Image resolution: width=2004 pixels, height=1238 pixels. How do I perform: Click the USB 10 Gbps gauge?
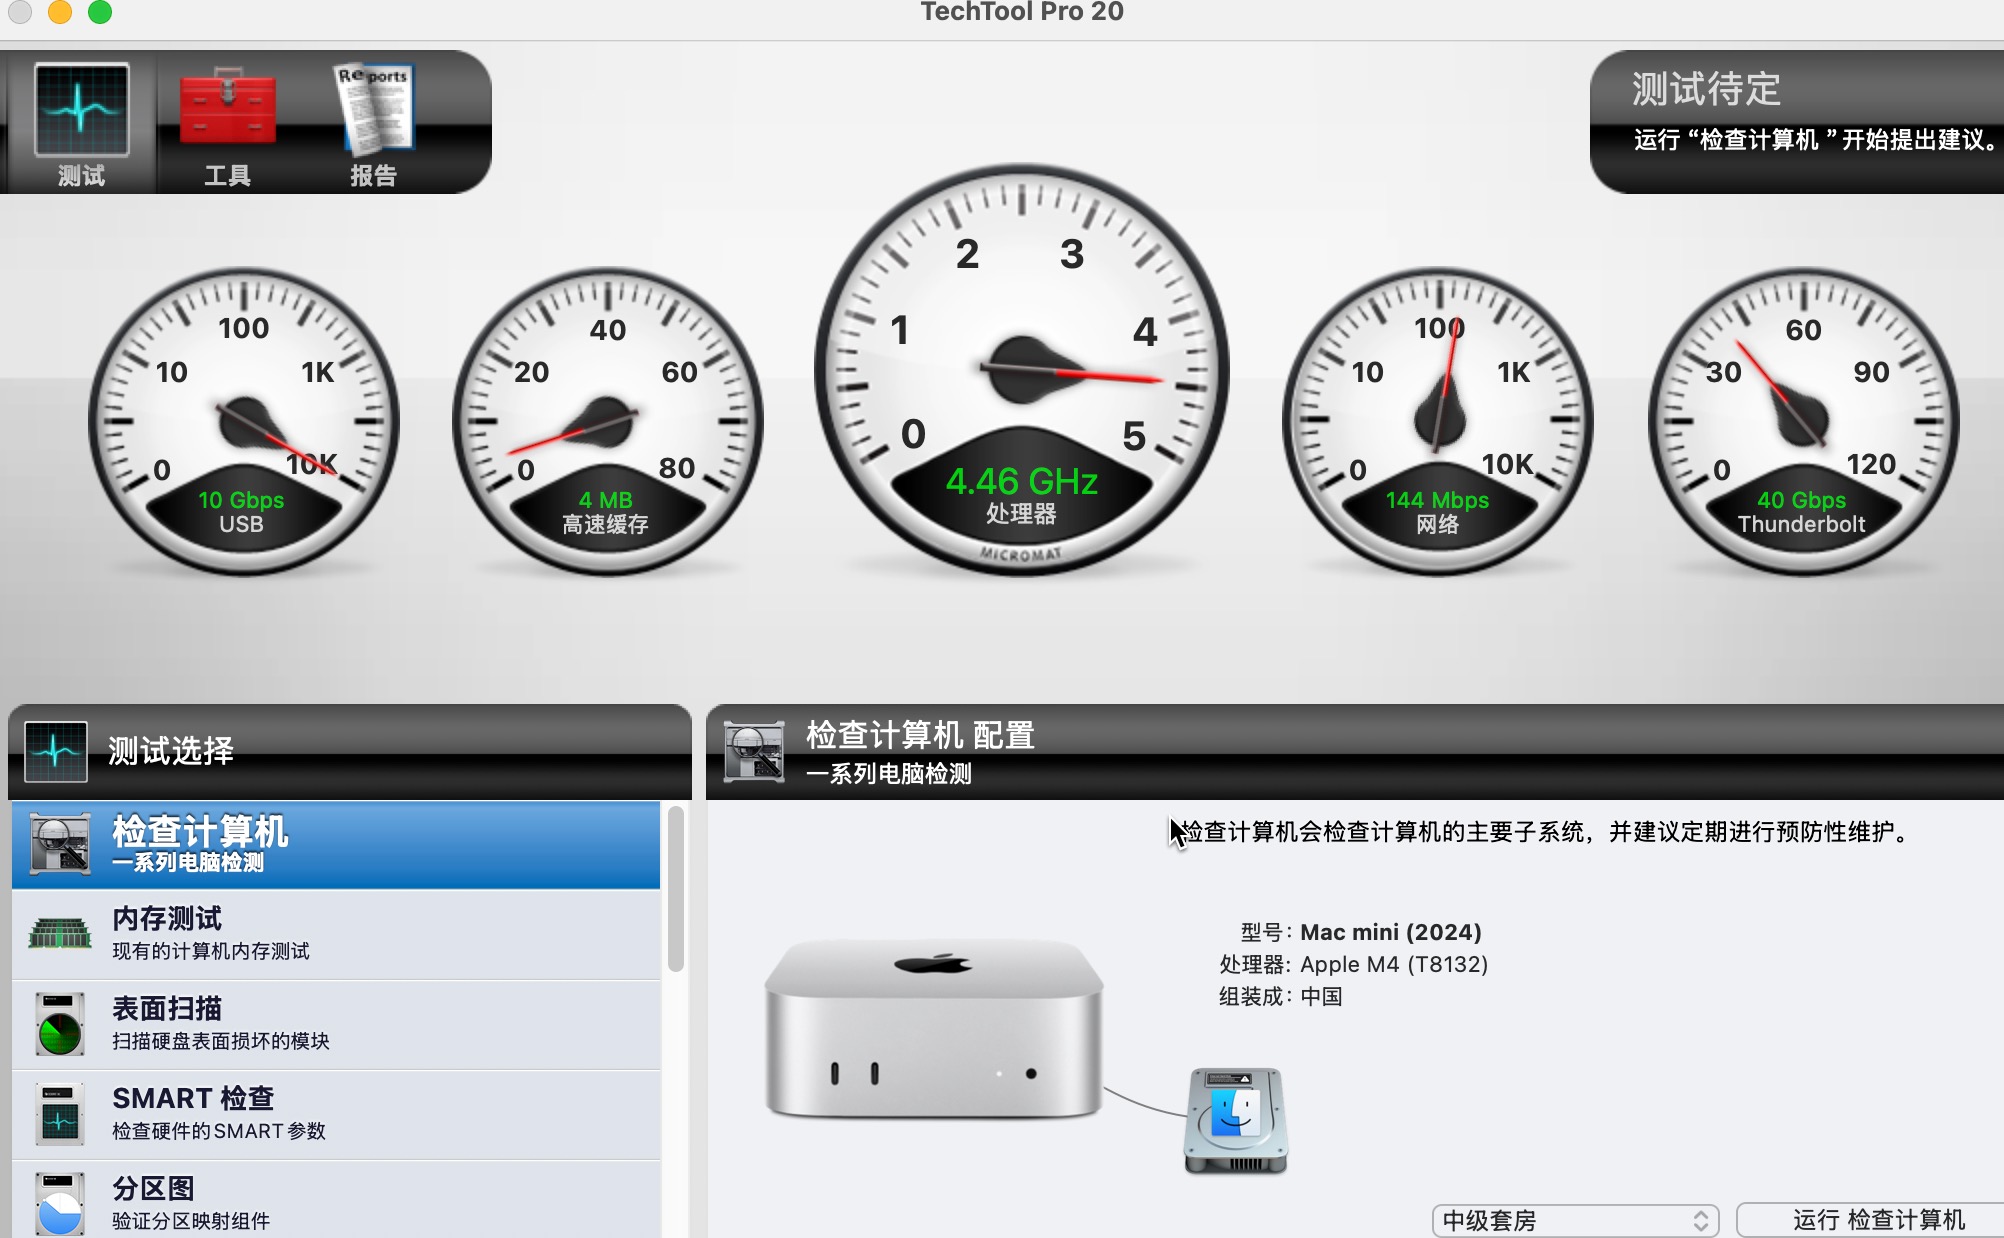(243, 421)
